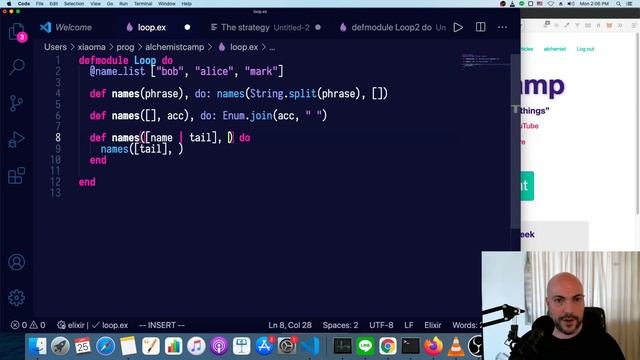
Task: Click Enum.join on line 6
Action: coord(247,116)
